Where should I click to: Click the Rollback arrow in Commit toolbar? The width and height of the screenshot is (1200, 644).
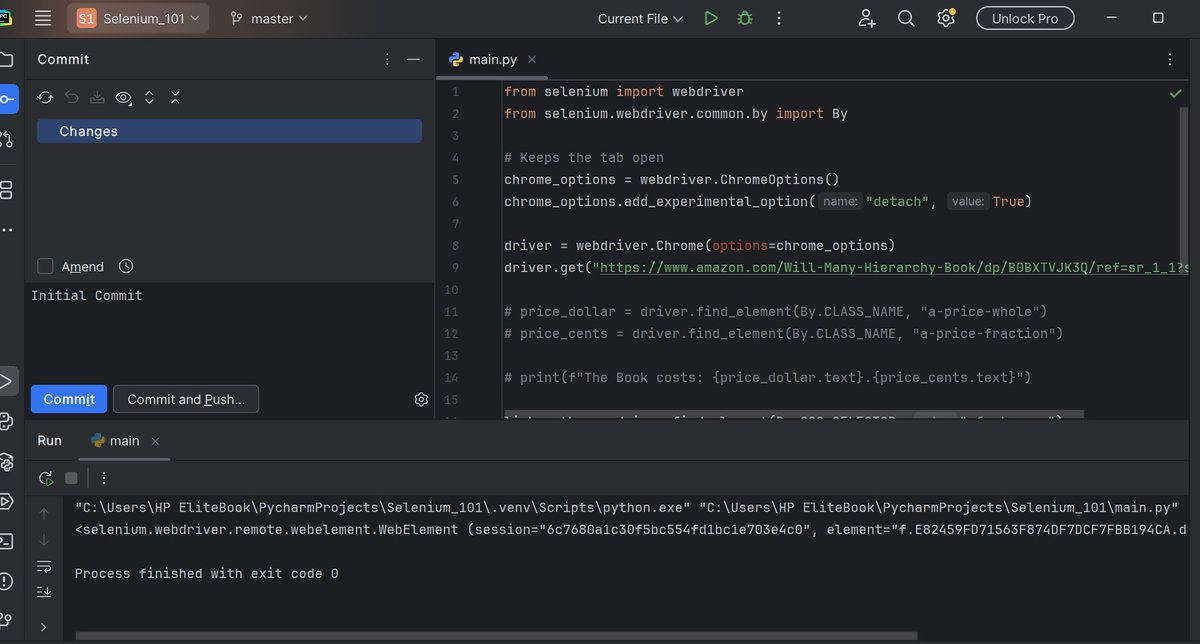[72, 97]
